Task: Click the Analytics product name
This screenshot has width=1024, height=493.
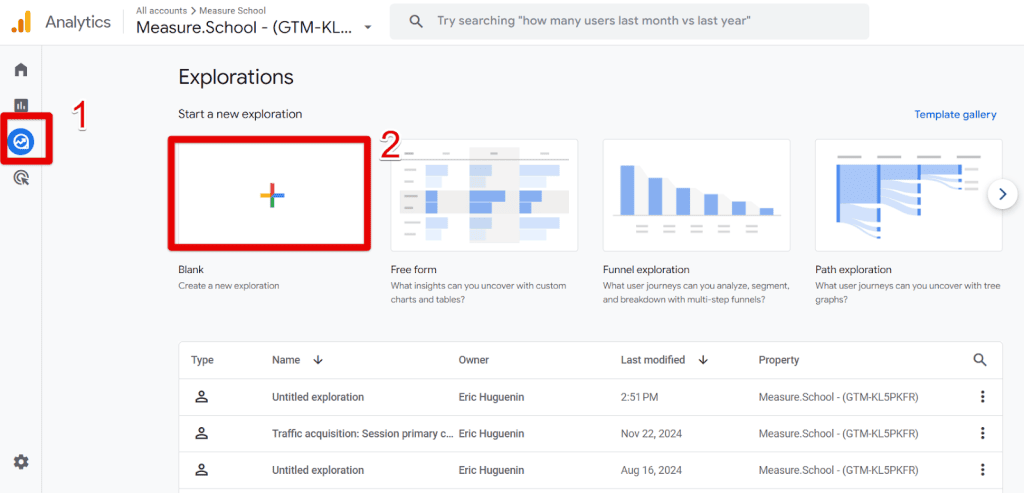Action: pos(78,22)
